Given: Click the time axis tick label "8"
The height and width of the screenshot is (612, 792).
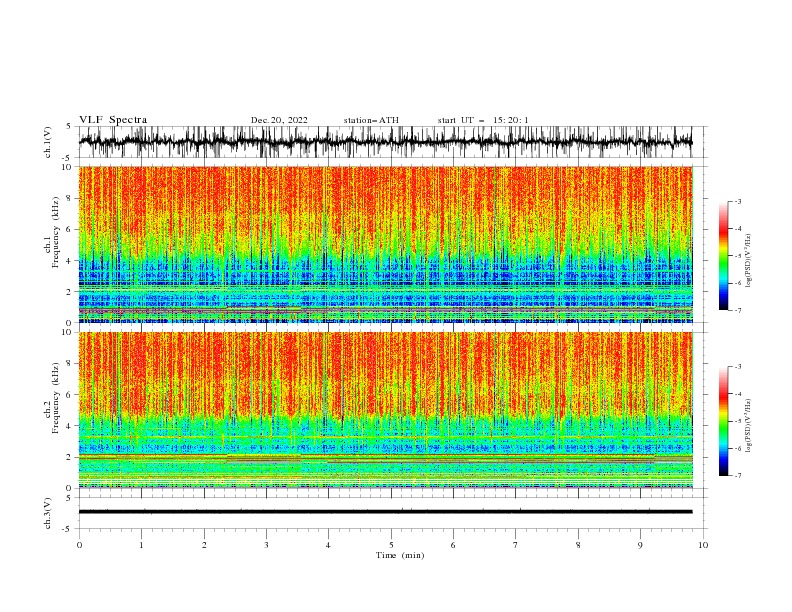Looking at the screenshot, I should click(x=578, y=545).
